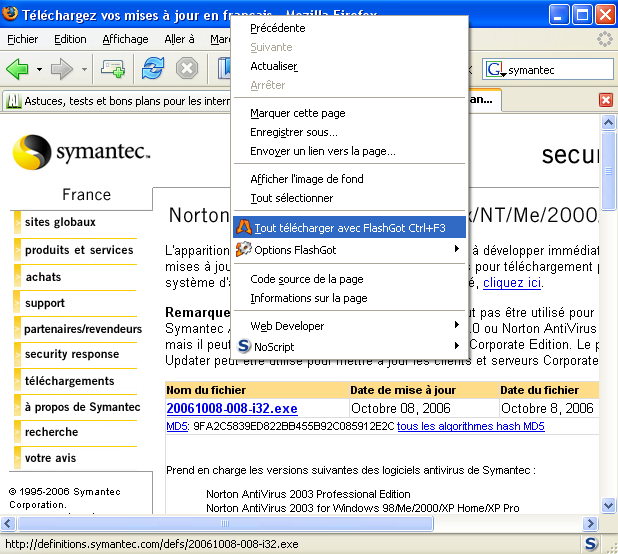Open the Affichage menu
The height and width of the screenshot is (554, 618).
[125, 39]
